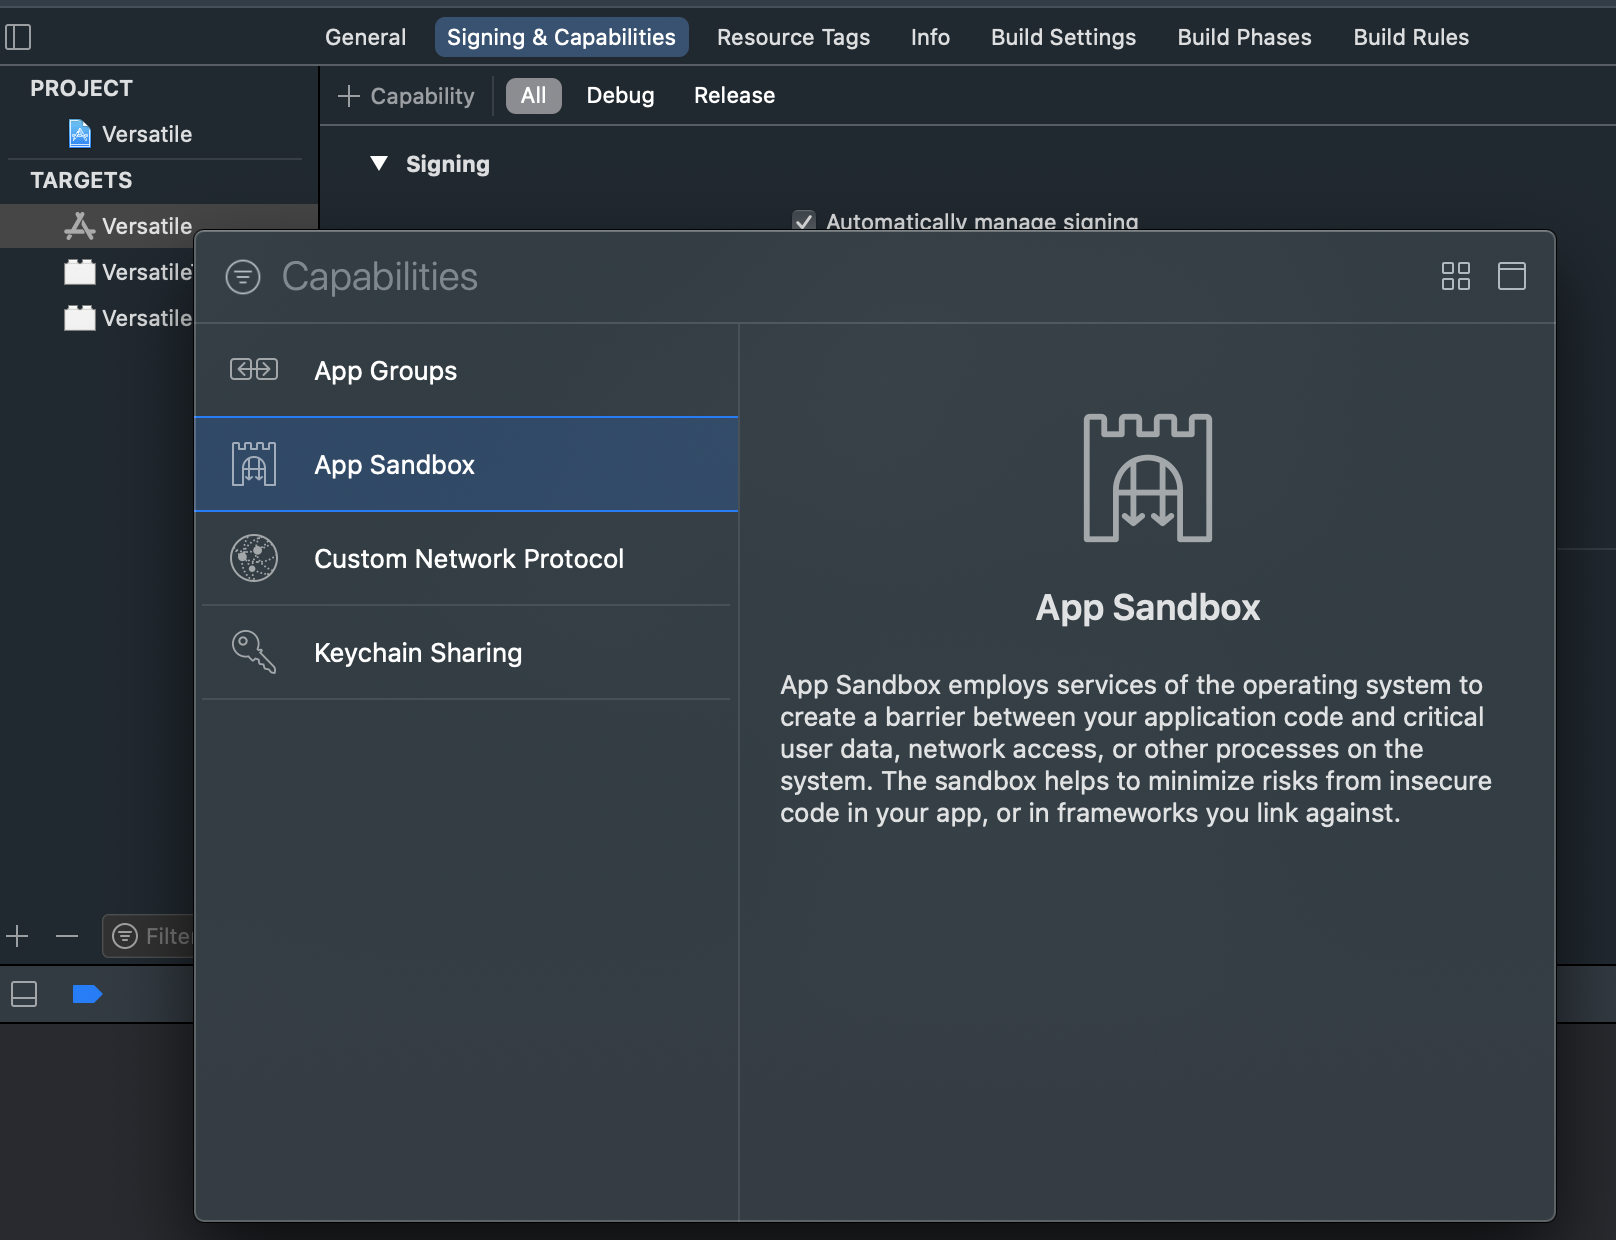Click the plus icon beside Capability
The width and height of the screenshot is (1616, 1240).
(349, 96)
